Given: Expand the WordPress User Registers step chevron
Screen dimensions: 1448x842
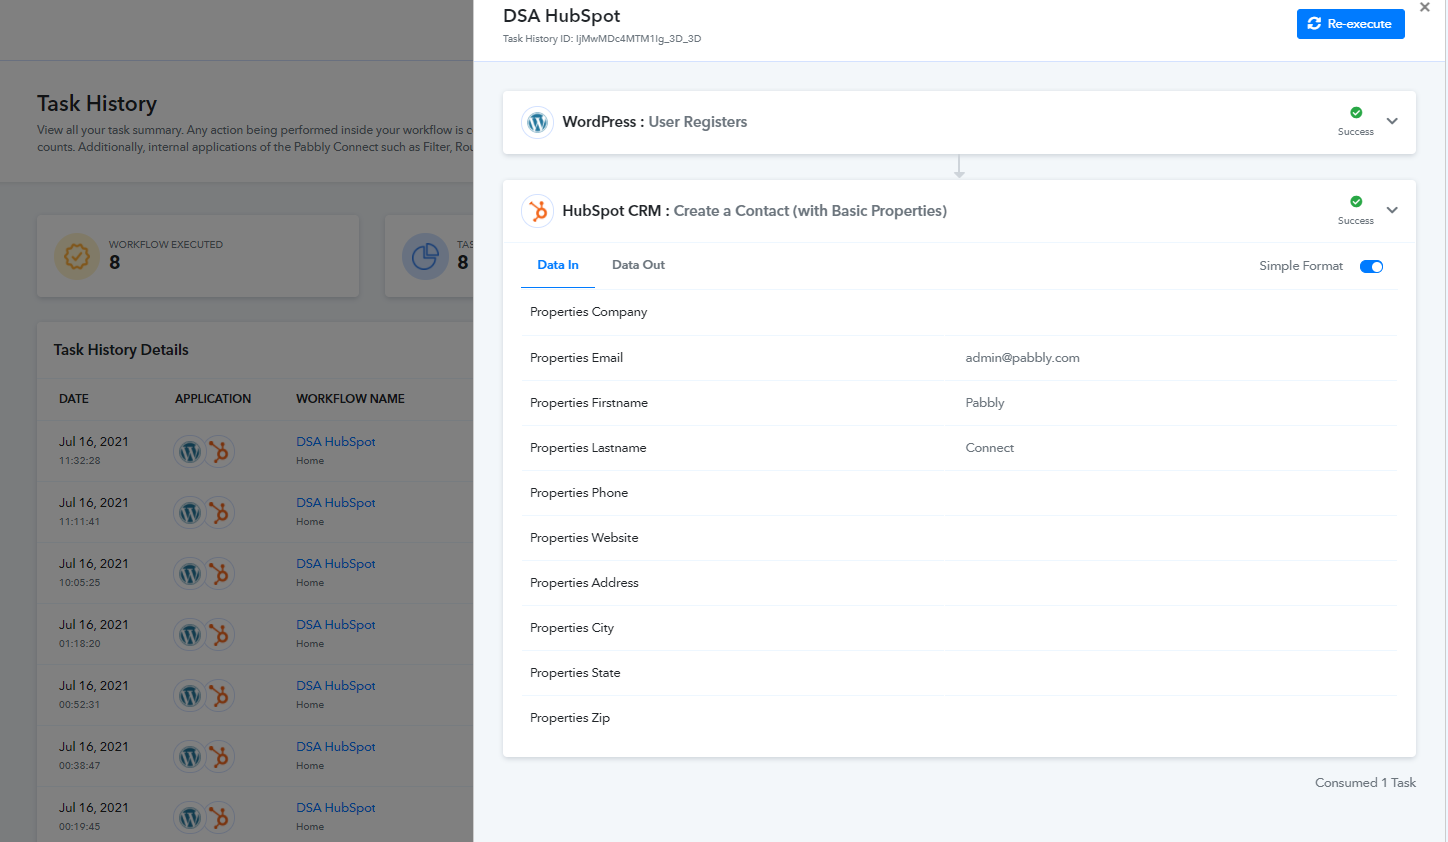Looking at the screenshot, I should [x=1392, y=121].
